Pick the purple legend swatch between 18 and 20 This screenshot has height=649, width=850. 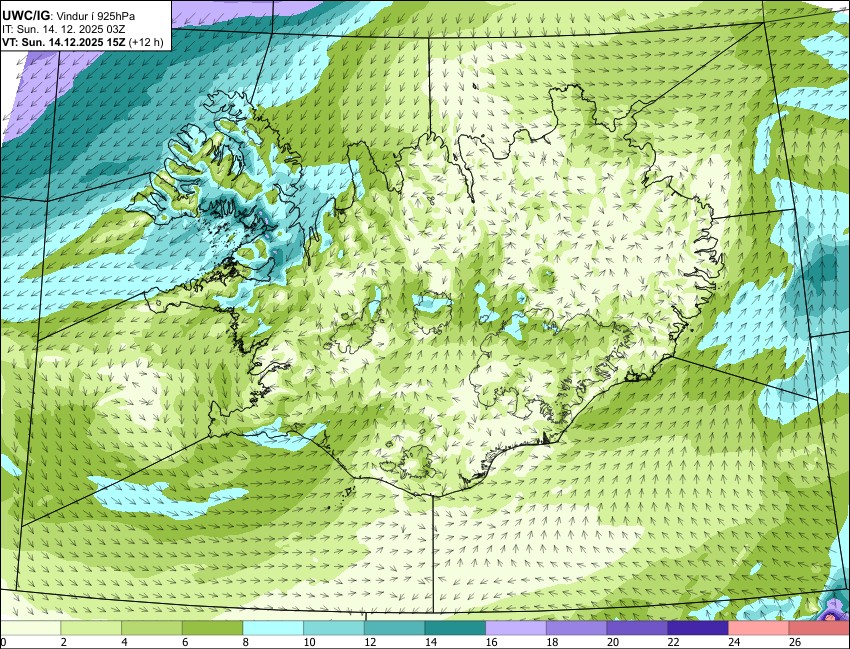(x=577, y=628)
